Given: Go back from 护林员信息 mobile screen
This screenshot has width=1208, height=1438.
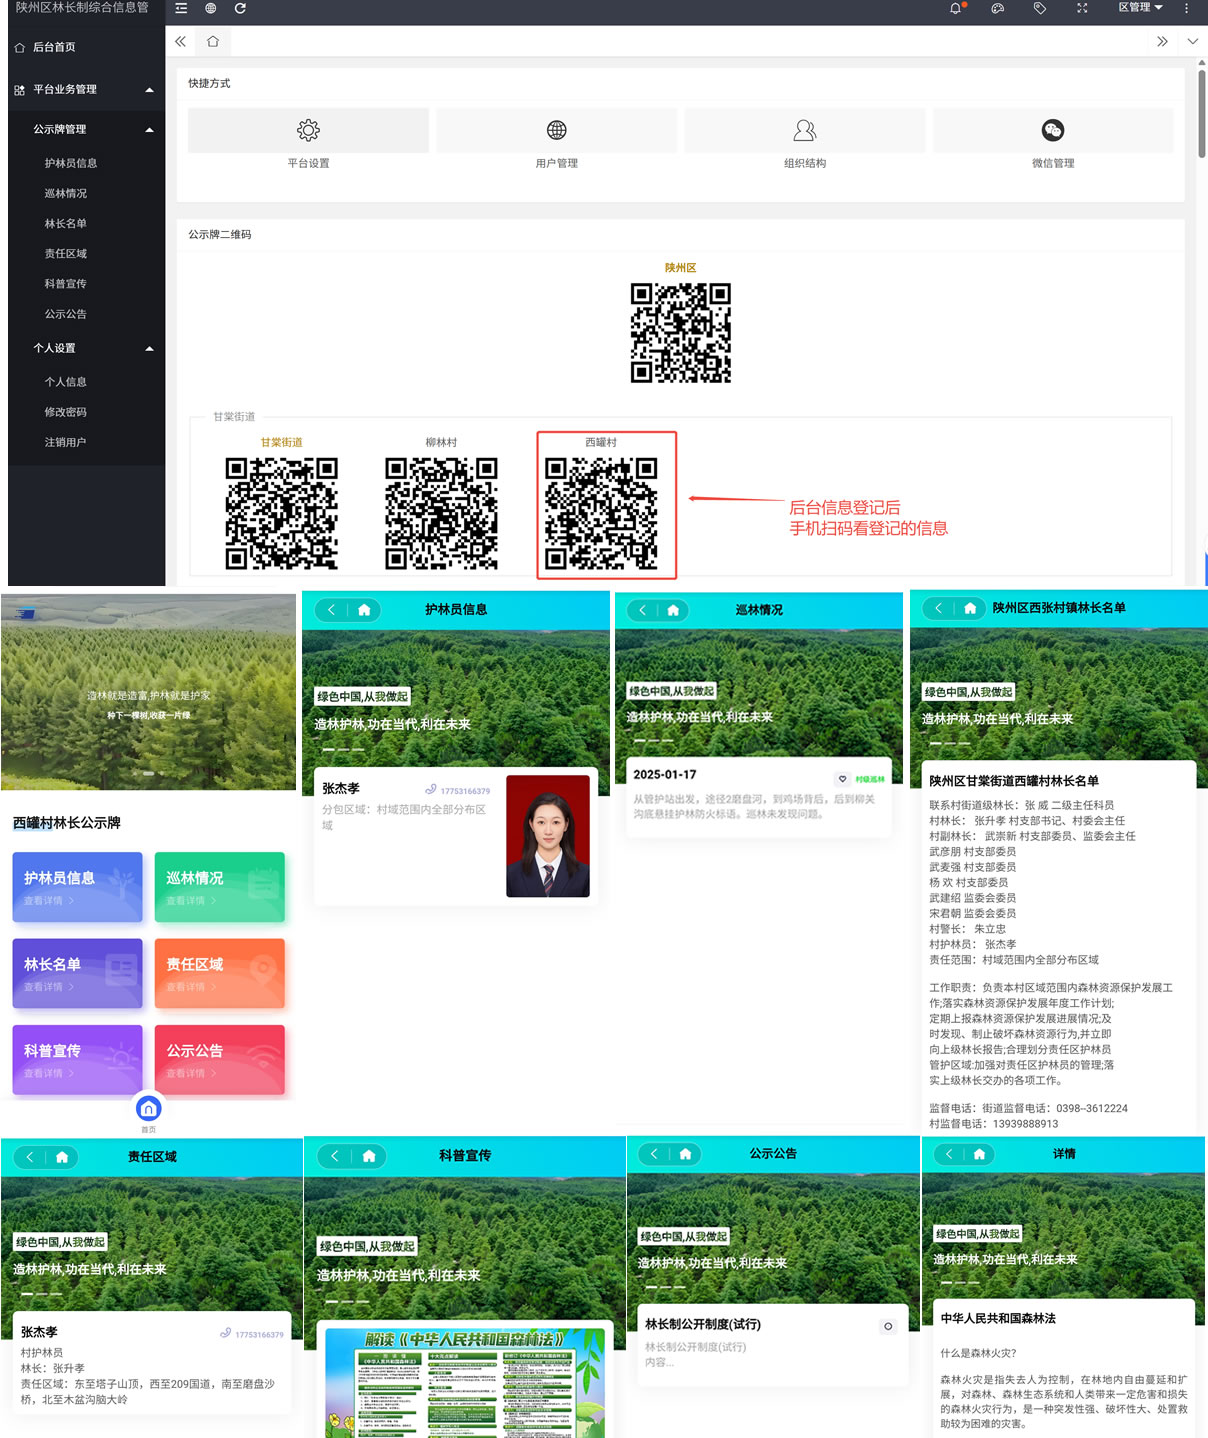Looking at the screenshot, I should (x=332, y=609).
